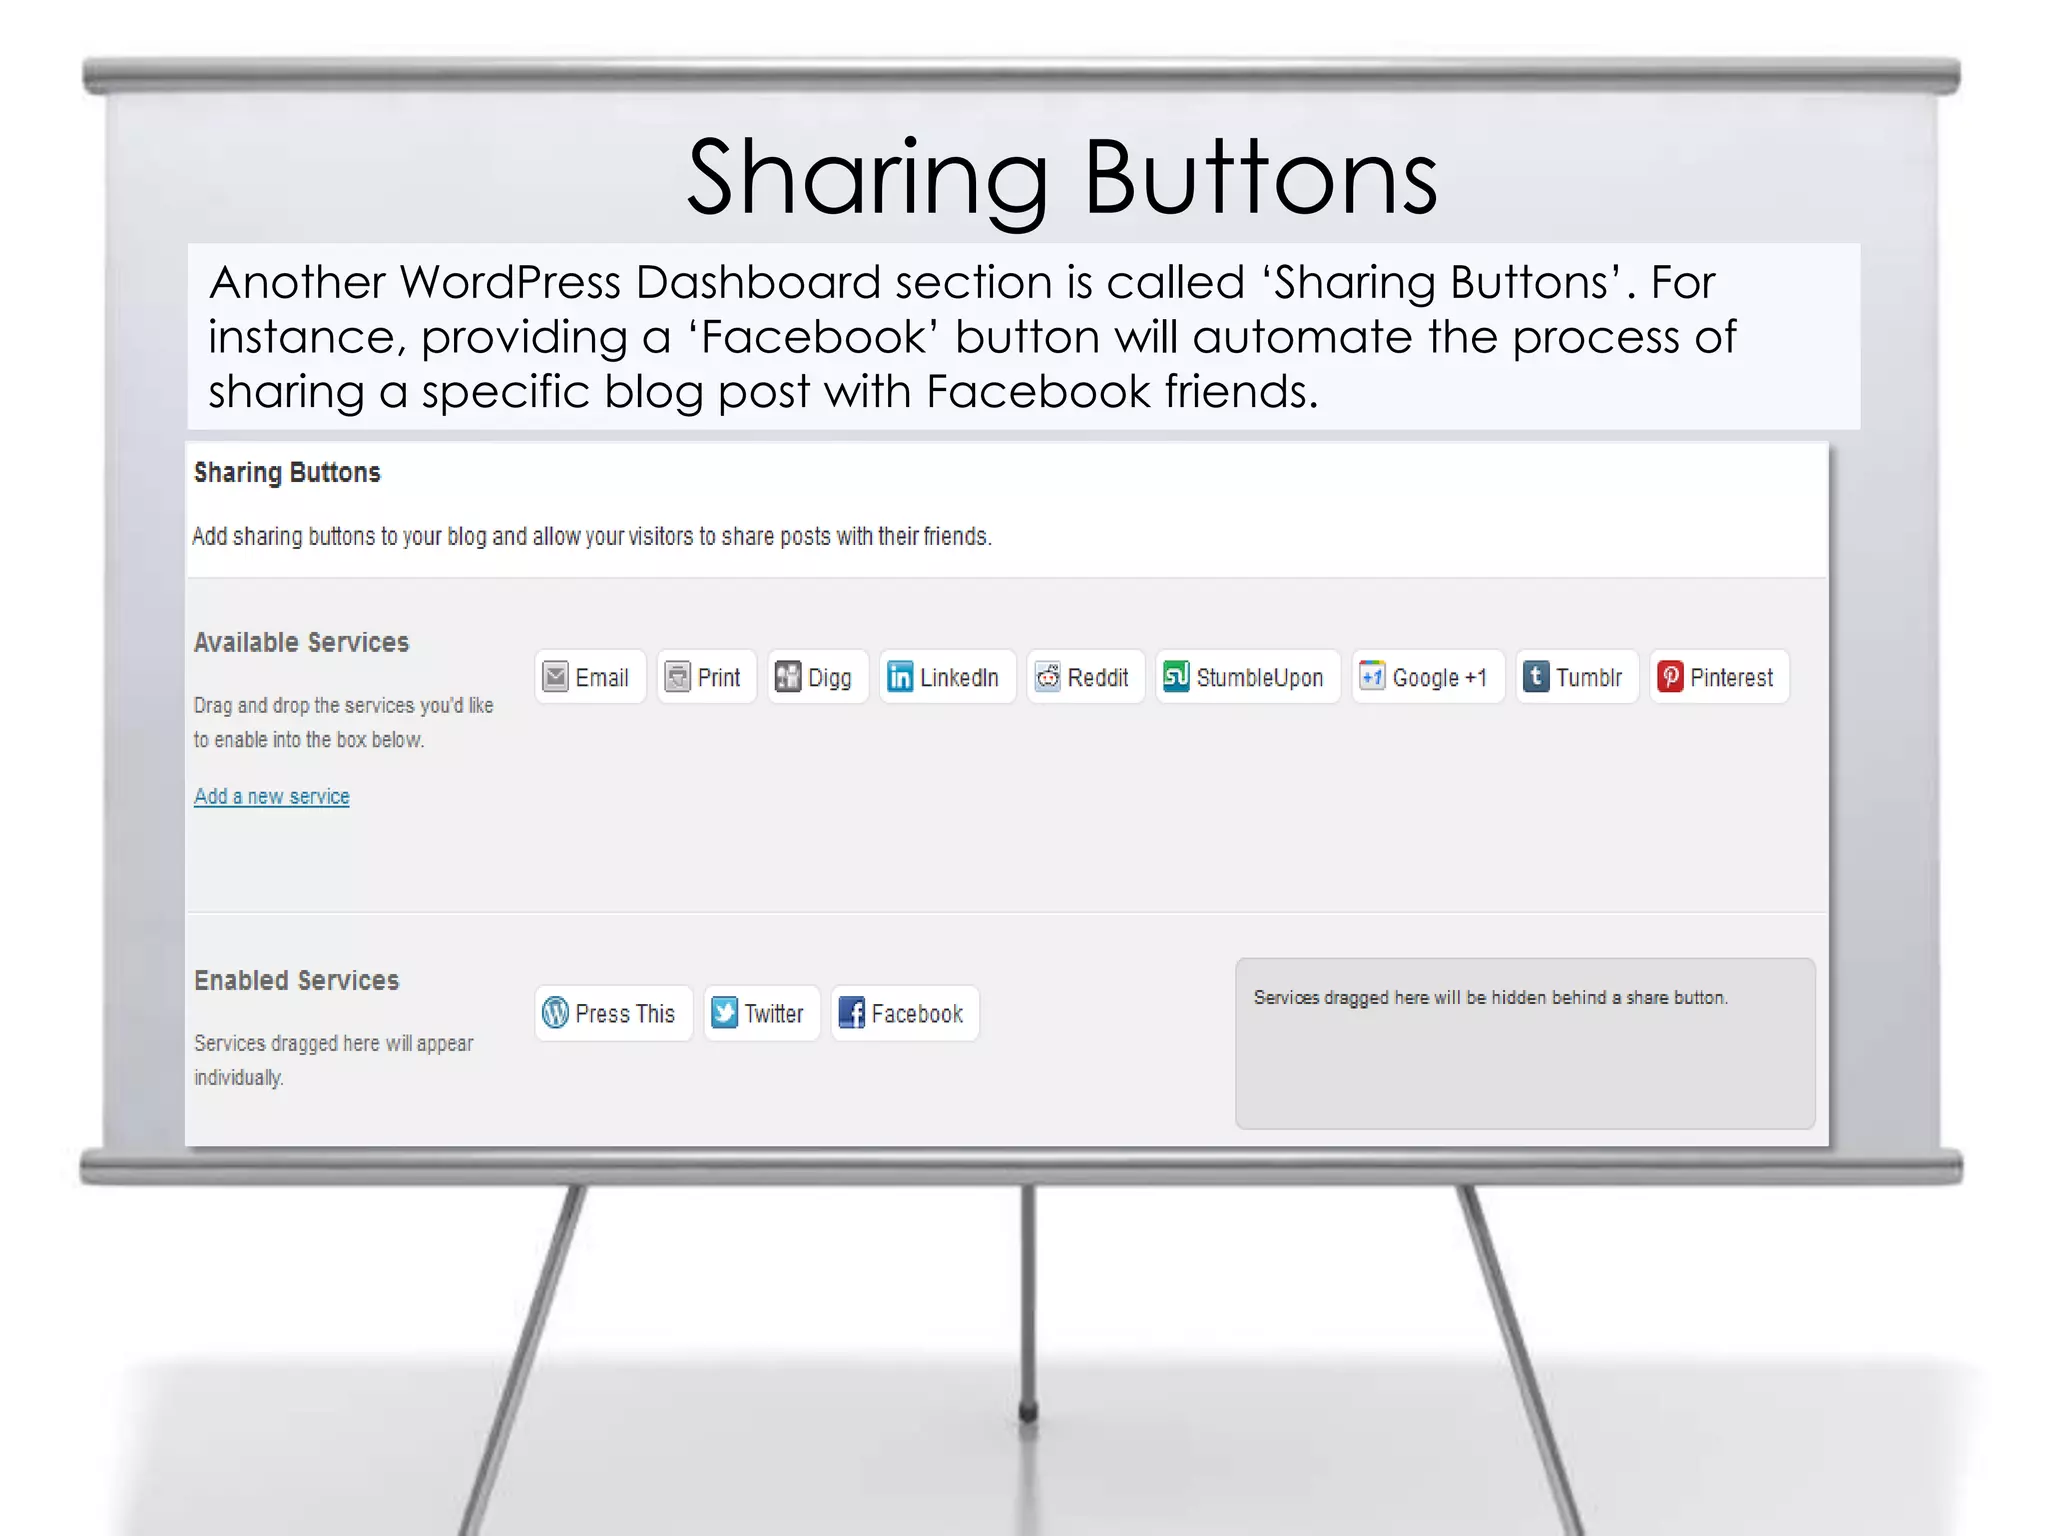Click the 'Enabled Services' heading
The image size is (2048, 1536).
(296, 980)
